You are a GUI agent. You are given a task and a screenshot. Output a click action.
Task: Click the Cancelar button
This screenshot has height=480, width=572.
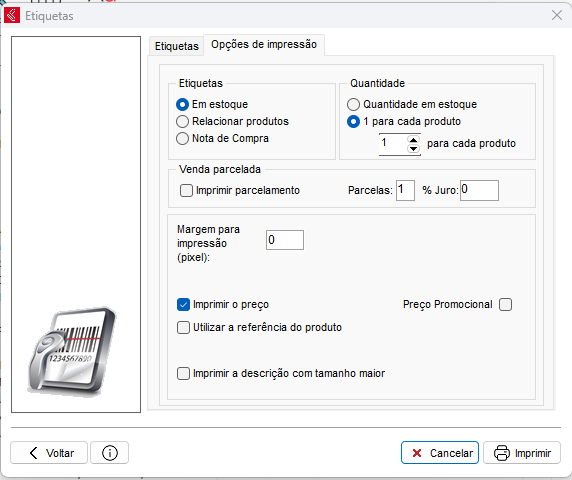point(440,453)
